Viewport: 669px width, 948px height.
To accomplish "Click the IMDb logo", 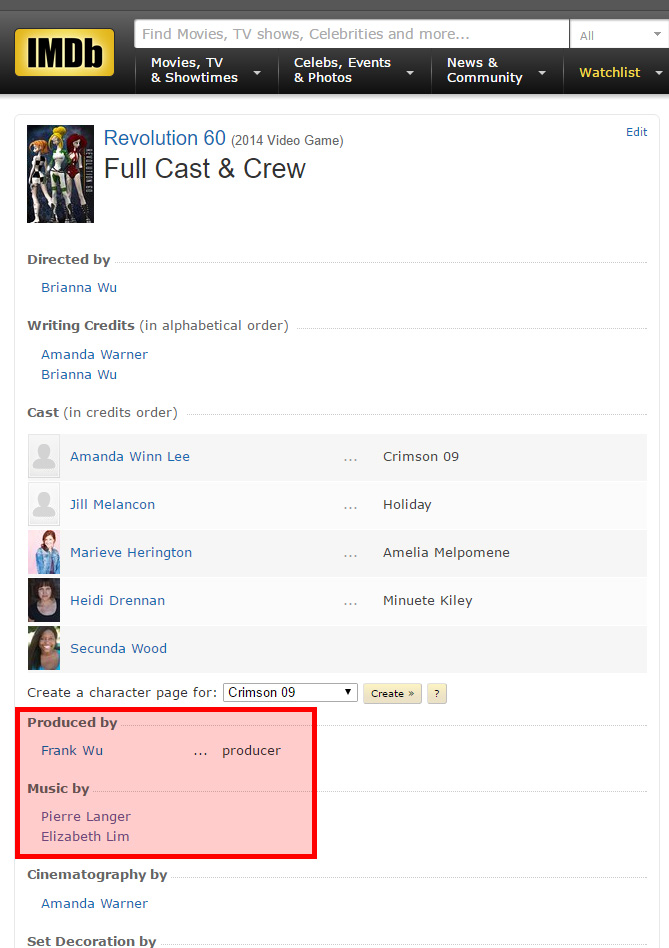I will 65,52.
